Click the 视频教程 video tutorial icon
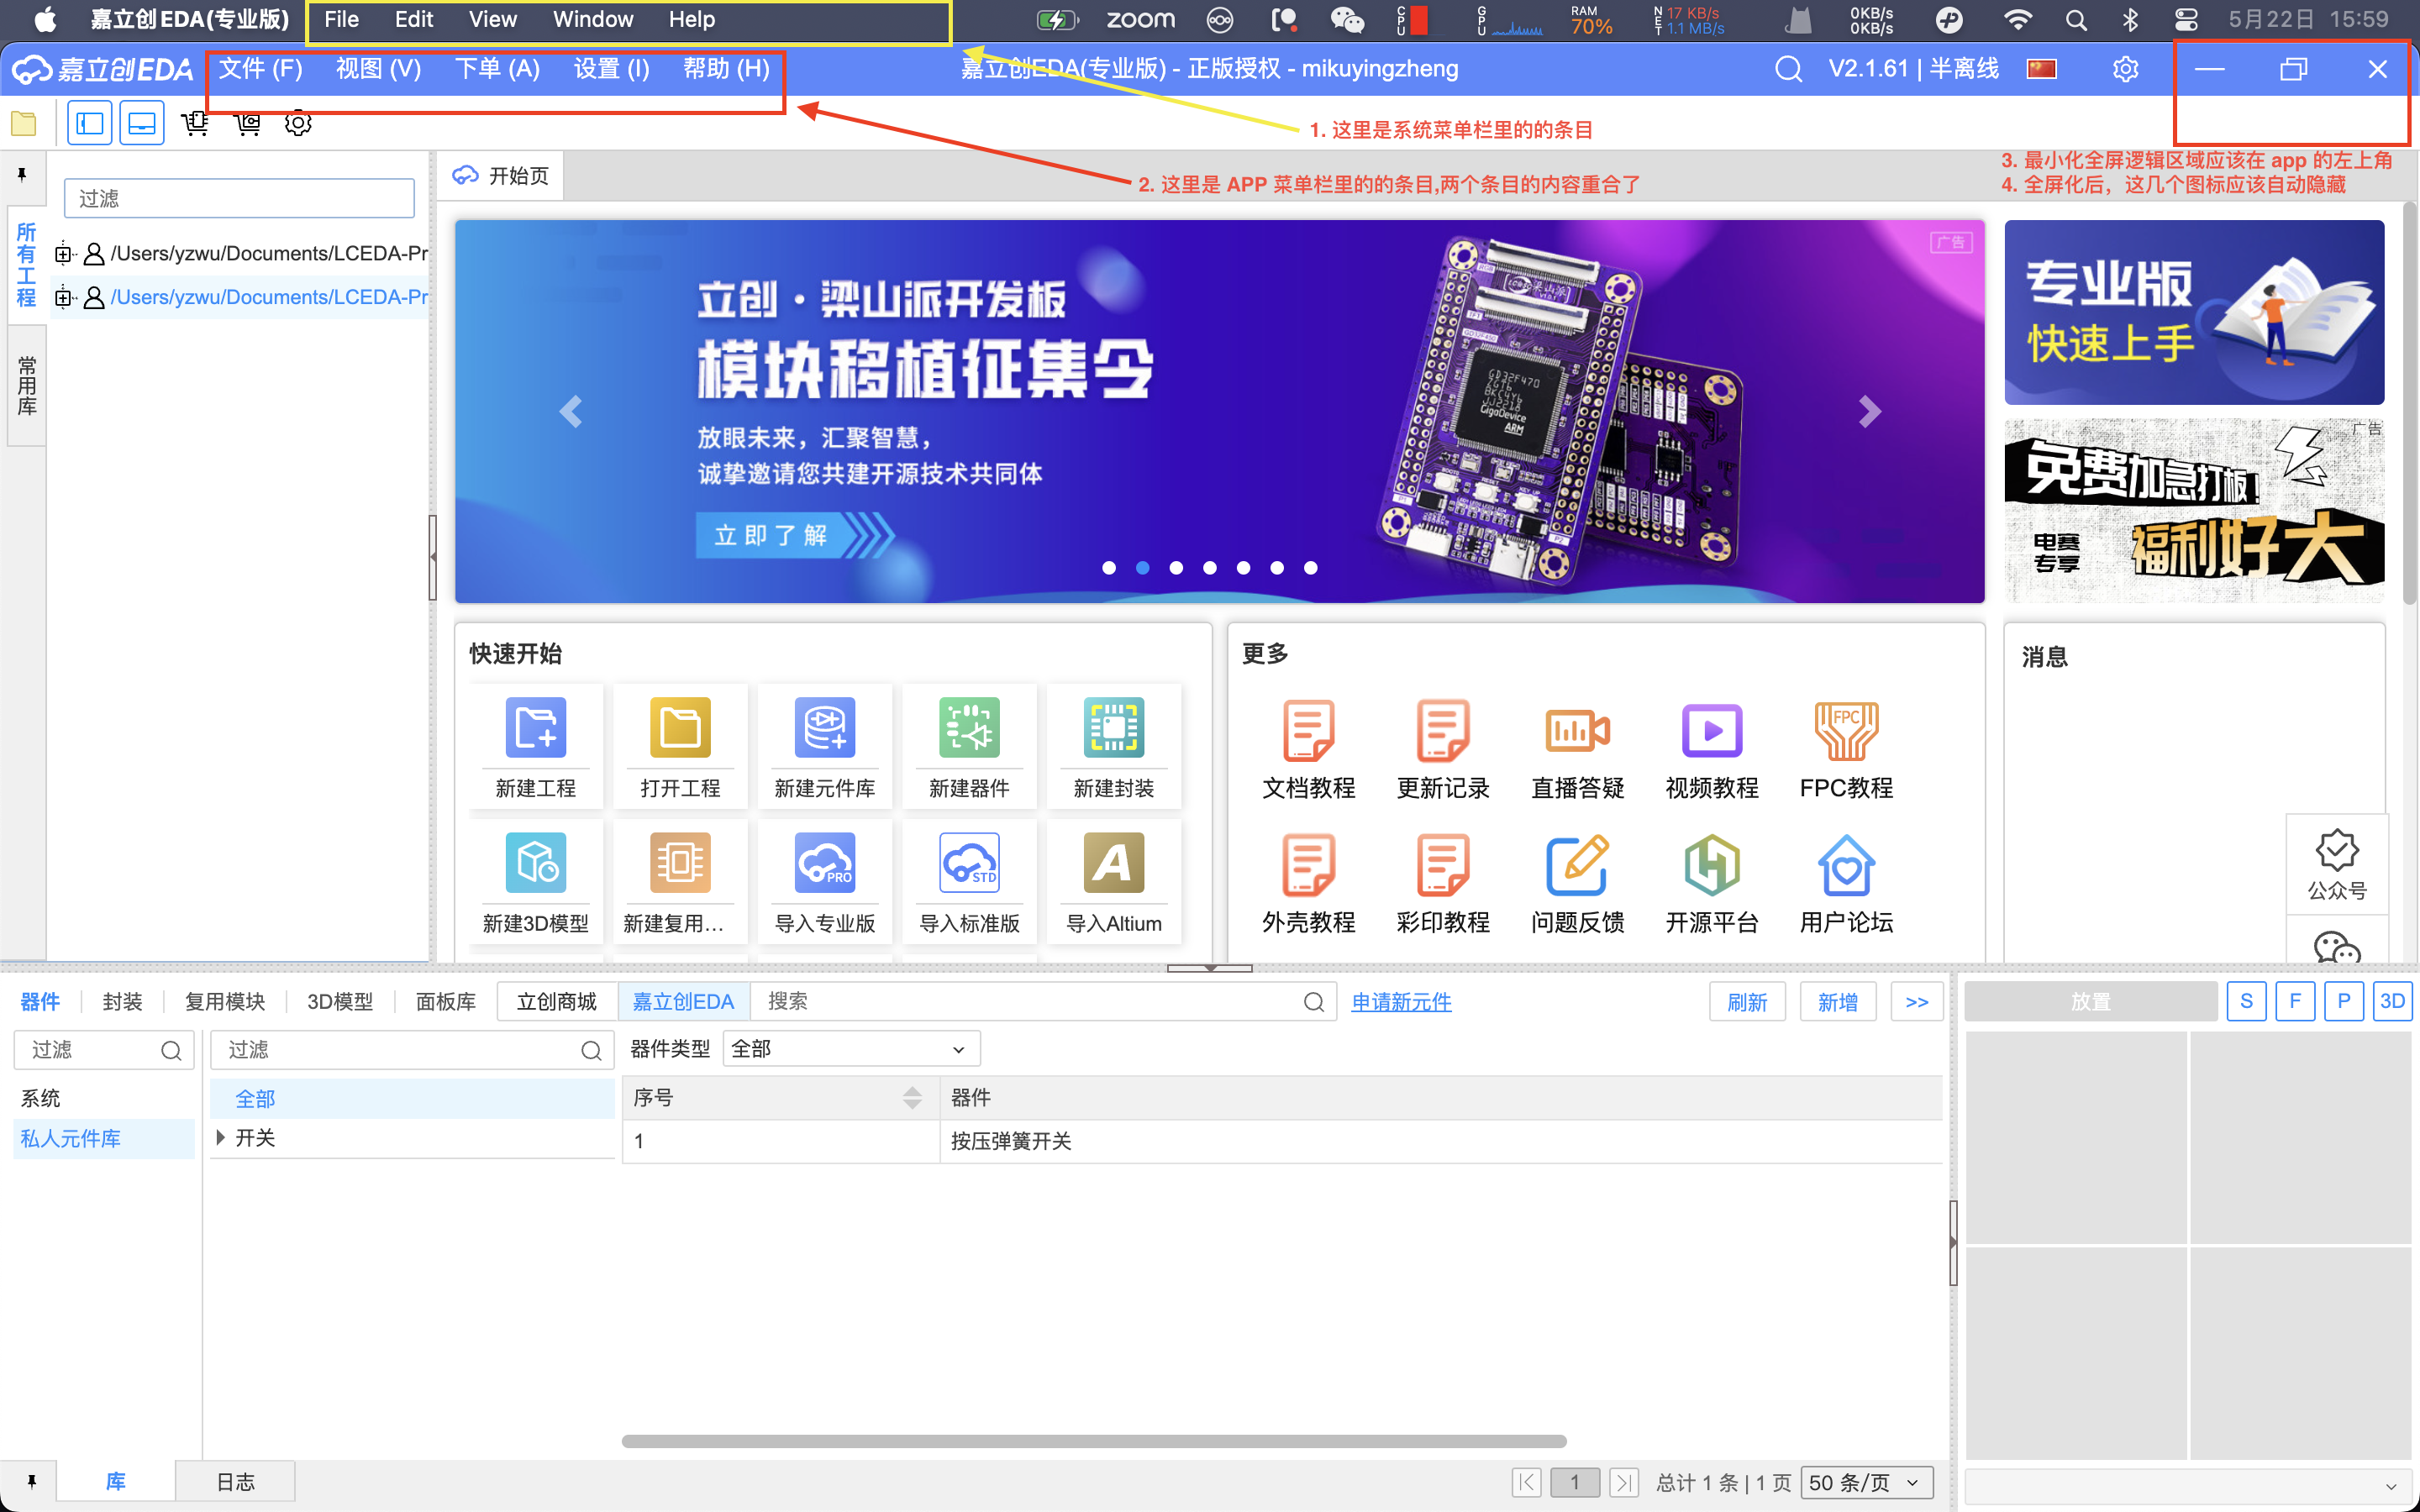 click(1711, 731)
